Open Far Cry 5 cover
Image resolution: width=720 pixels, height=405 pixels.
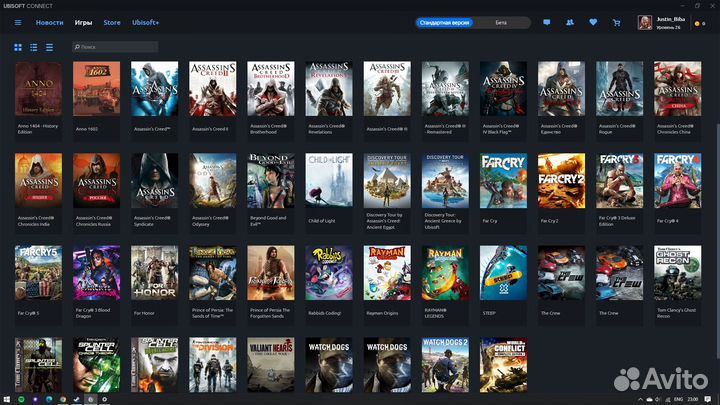[39, 273]
